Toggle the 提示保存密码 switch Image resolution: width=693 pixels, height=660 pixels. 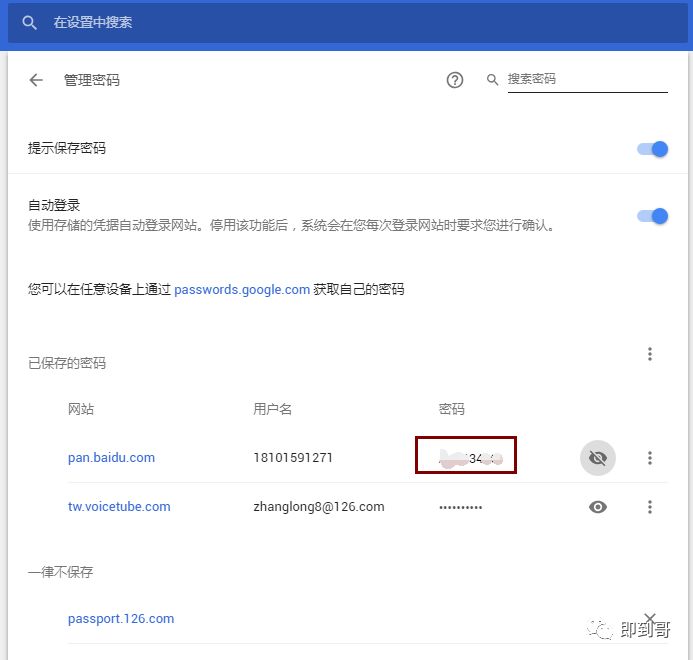[652, 149]
